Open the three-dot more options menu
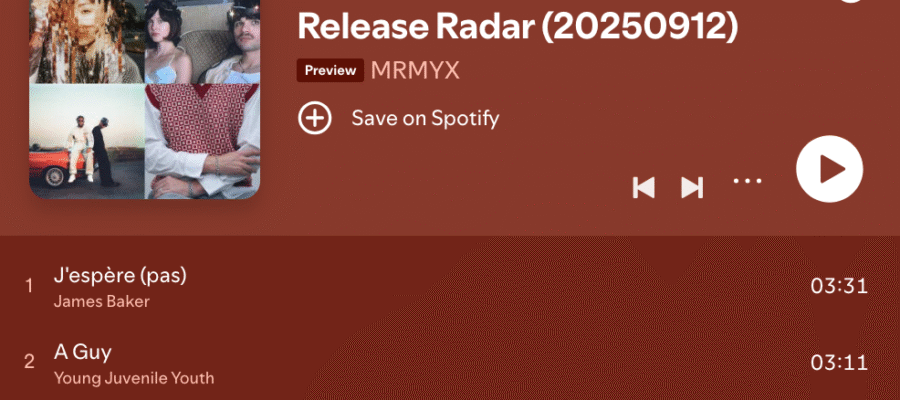 (x=747, y=181)
